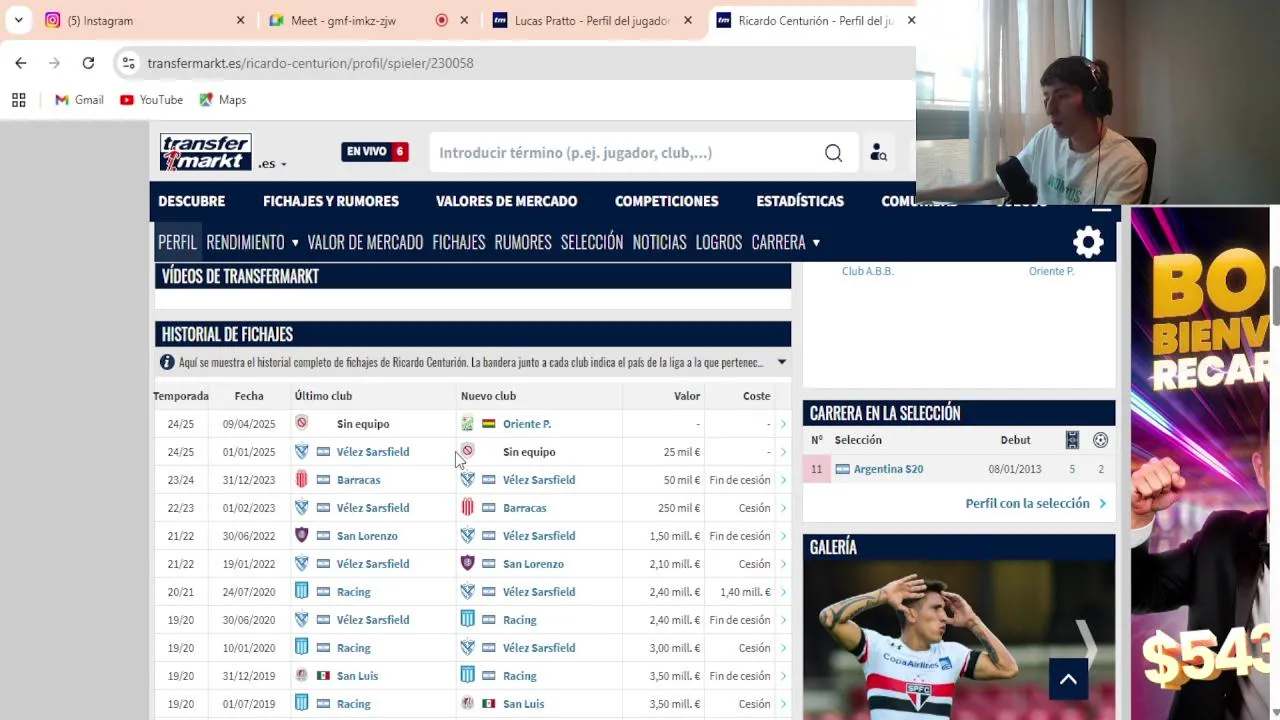1280x720 pixels.
Task: Switch to the Lucas Pratto browser tab
Action: click(x=590, y=20)
